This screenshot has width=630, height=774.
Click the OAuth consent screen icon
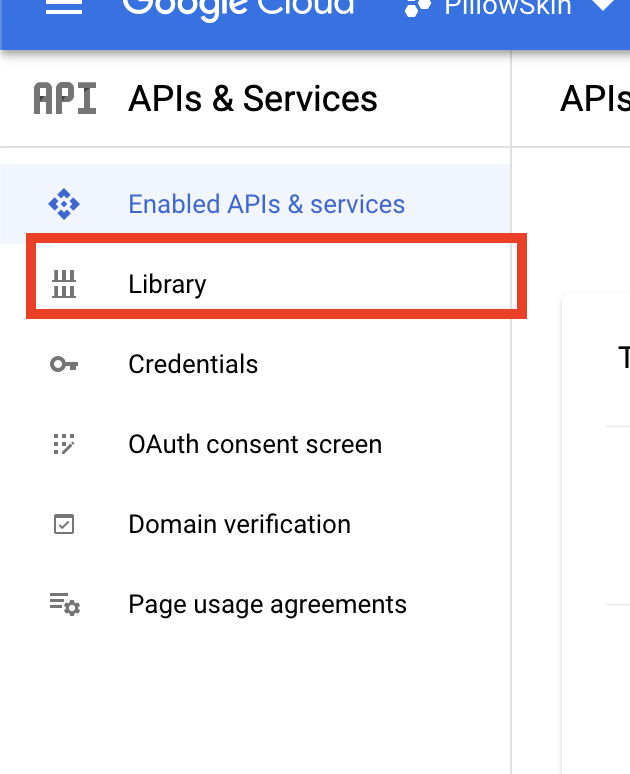tap(64, 444)
